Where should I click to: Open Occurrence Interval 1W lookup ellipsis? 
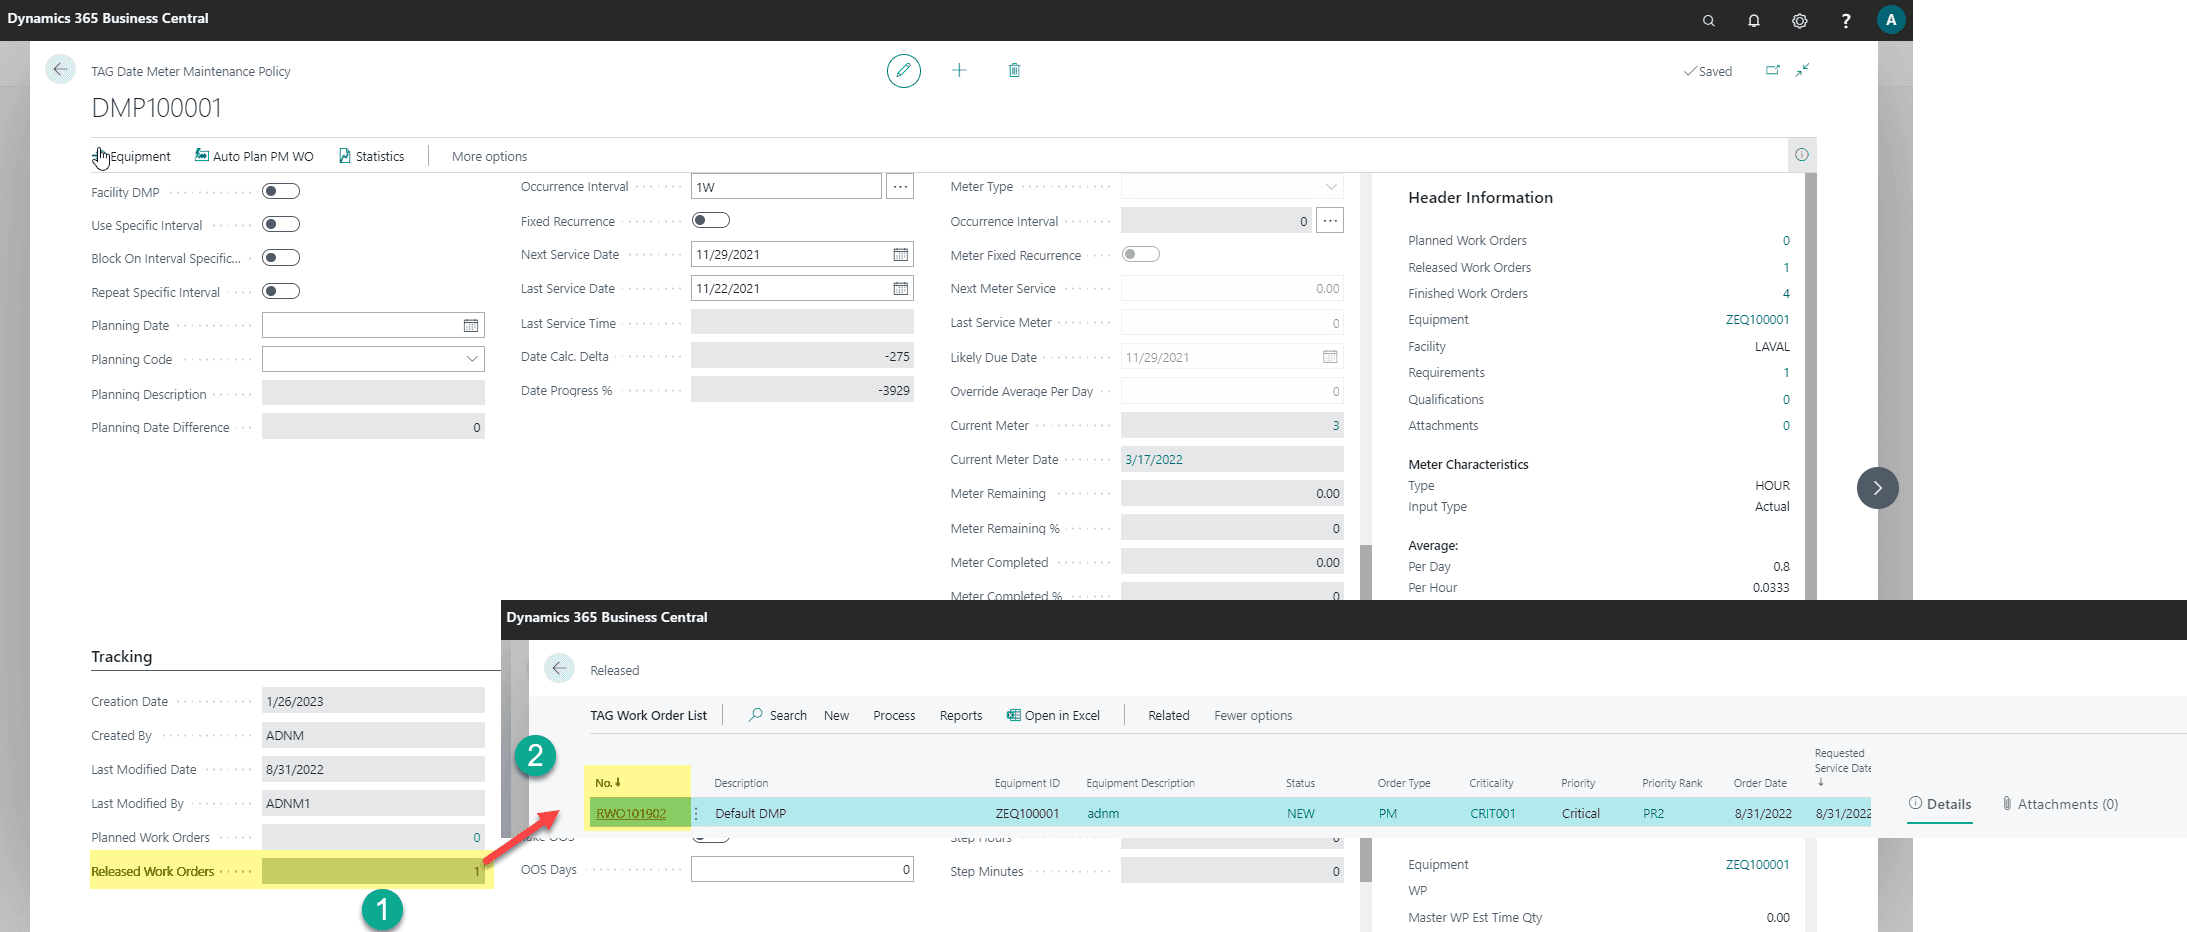click(900, 187)
